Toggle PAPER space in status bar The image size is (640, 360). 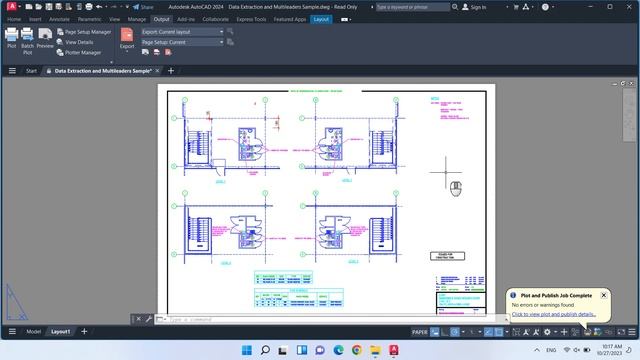coord(420,332)
